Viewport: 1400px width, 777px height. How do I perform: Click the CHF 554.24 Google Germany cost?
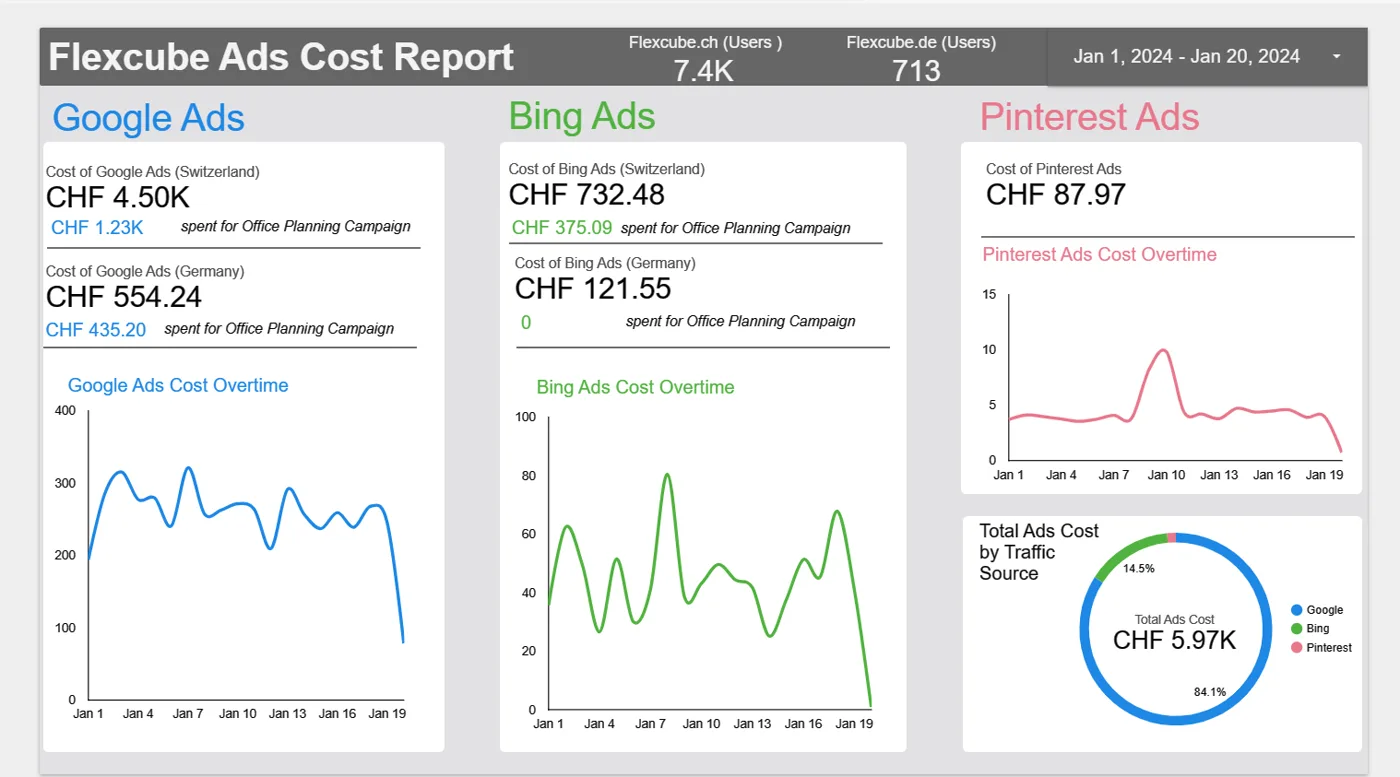pos(124,297)
